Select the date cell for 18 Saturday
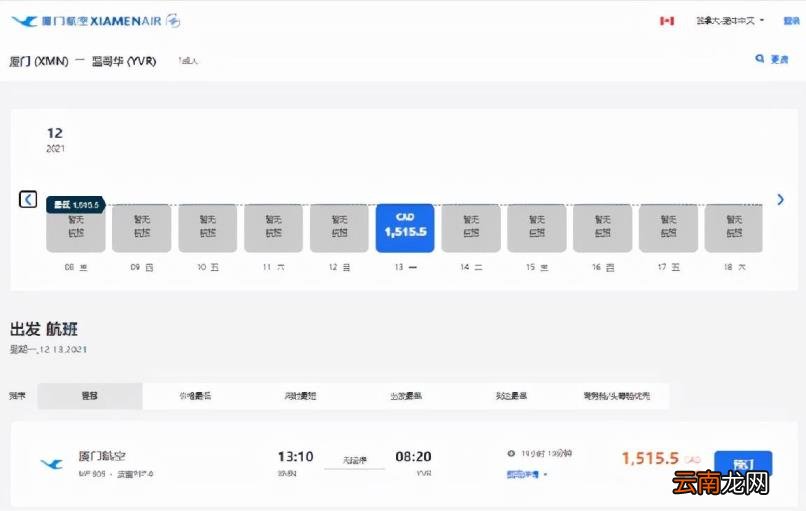This screenshot has height=511, width=806. [734, 229]
